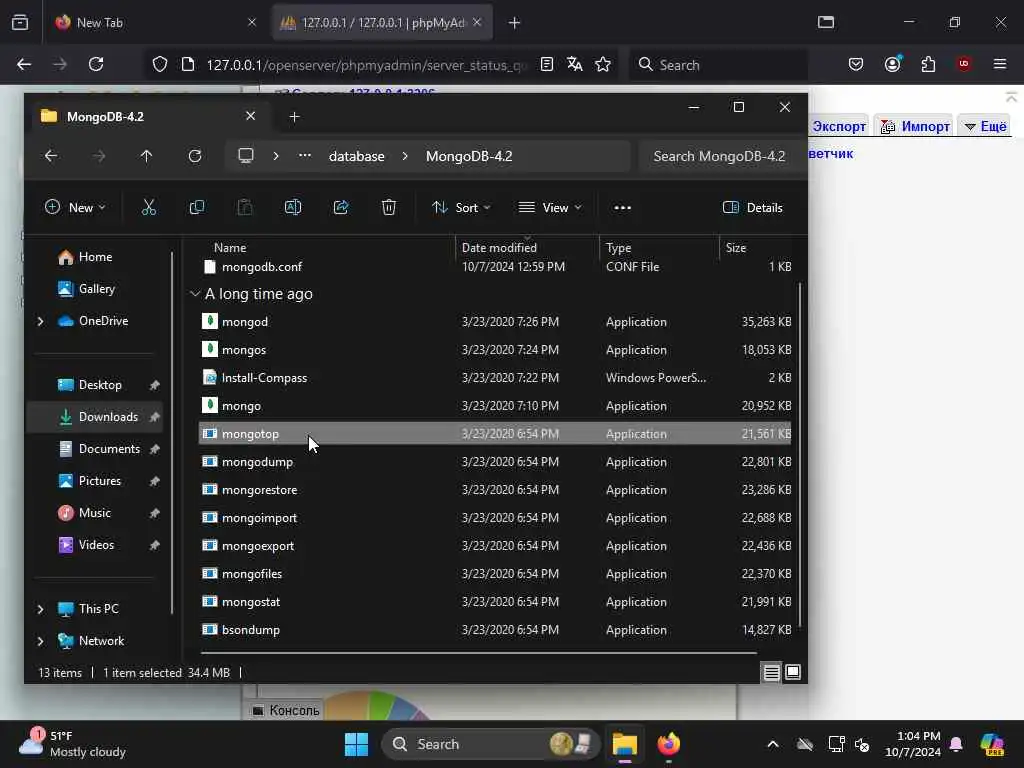
Task: Open Firefox extensions puzzle icon
Action: coord(928,64)
